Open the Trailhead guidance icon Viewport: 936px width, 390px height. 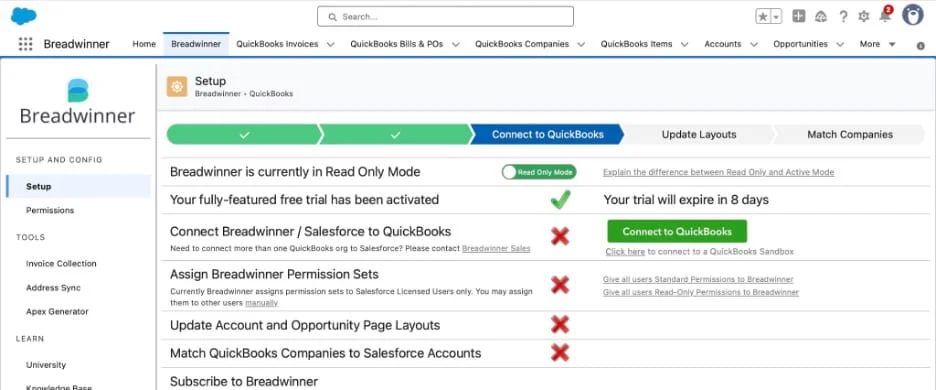[x=821, y=17]
